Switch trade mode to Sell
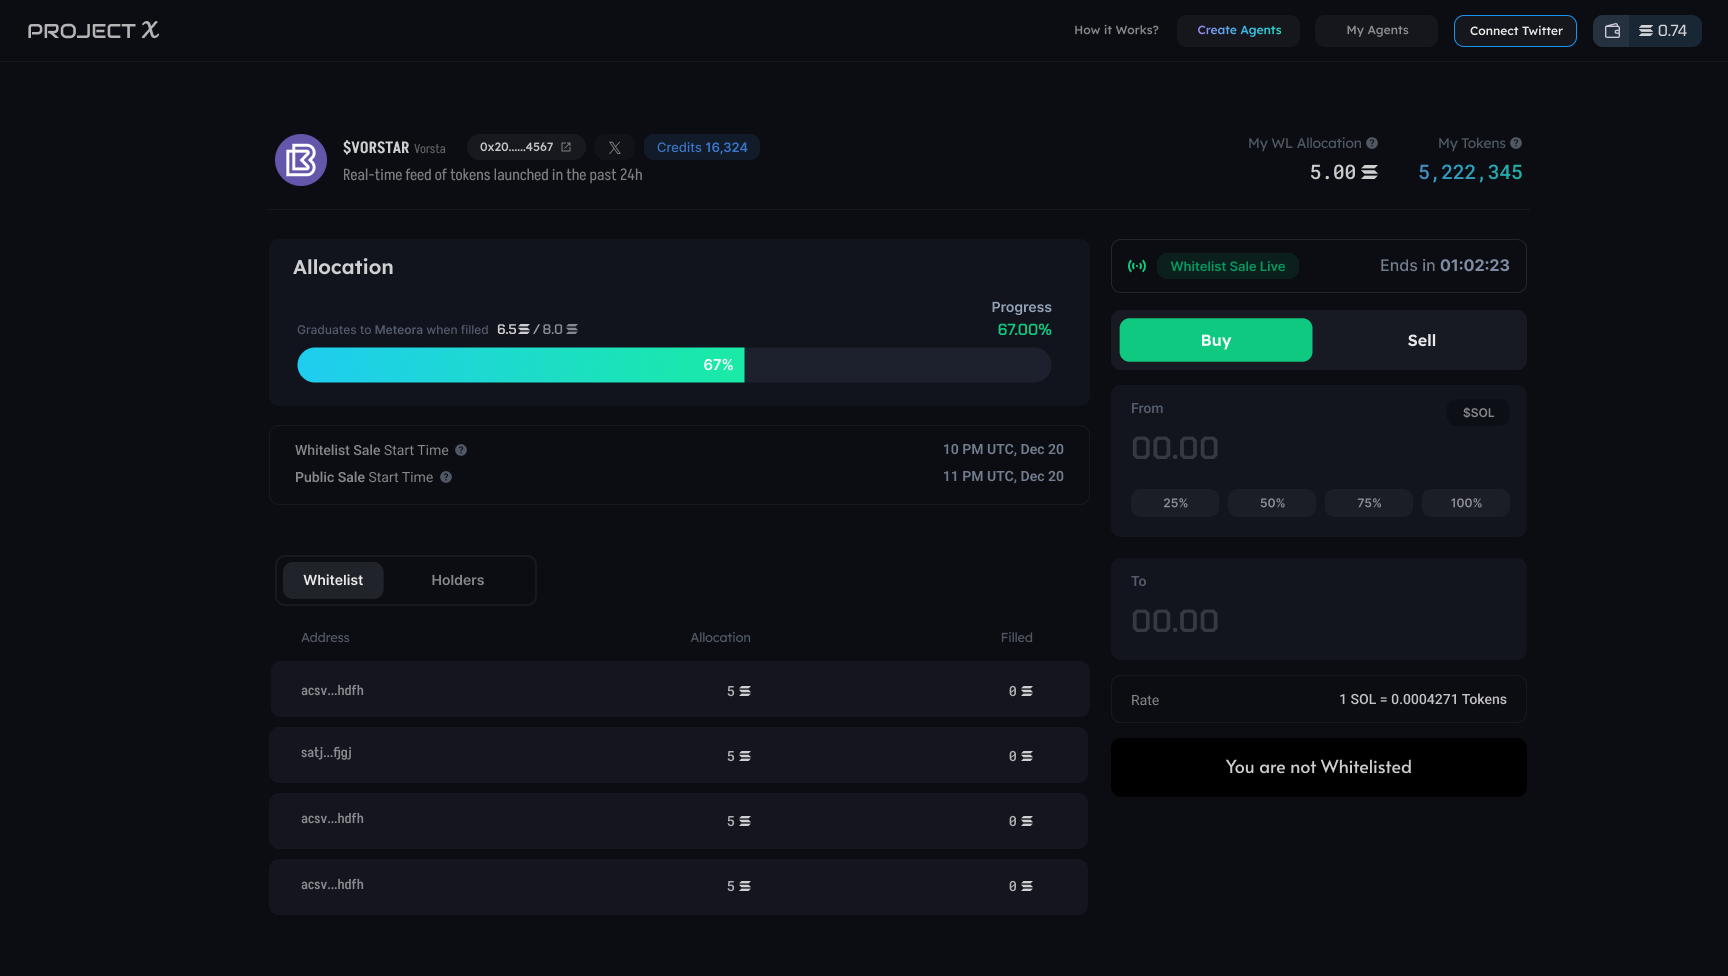This screenshot has height=976, width=1728. (1421, 340)
